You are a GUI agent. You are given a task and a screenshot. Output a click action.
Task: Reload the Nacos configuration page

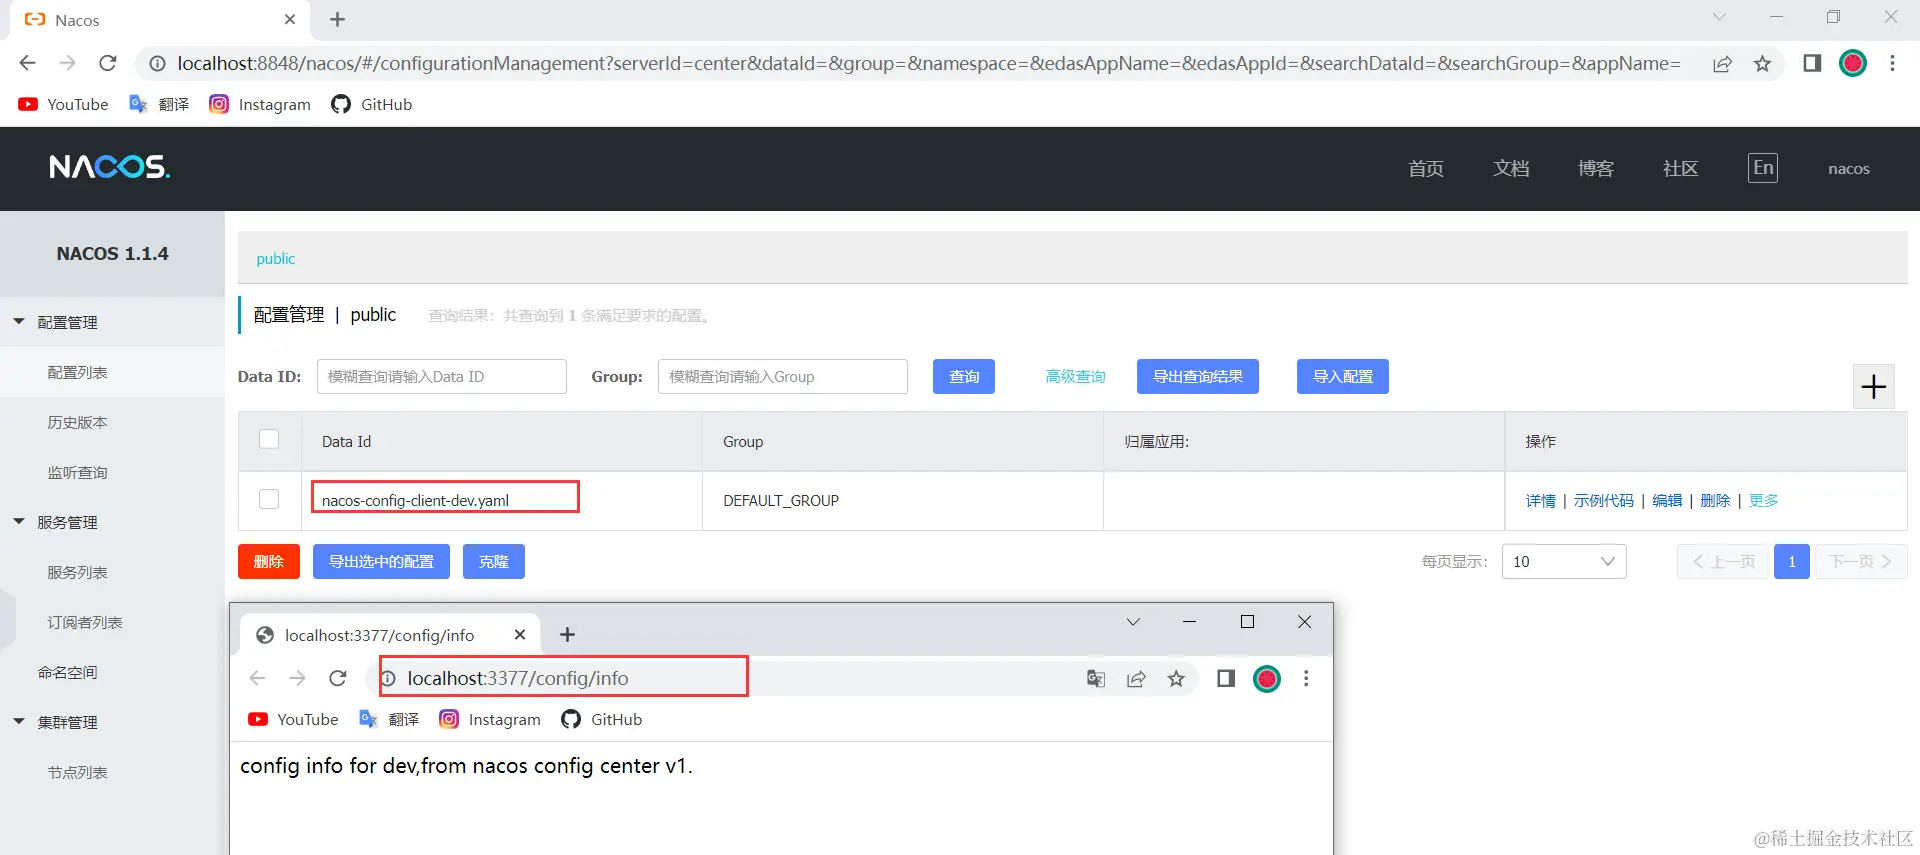pos(108,63)
